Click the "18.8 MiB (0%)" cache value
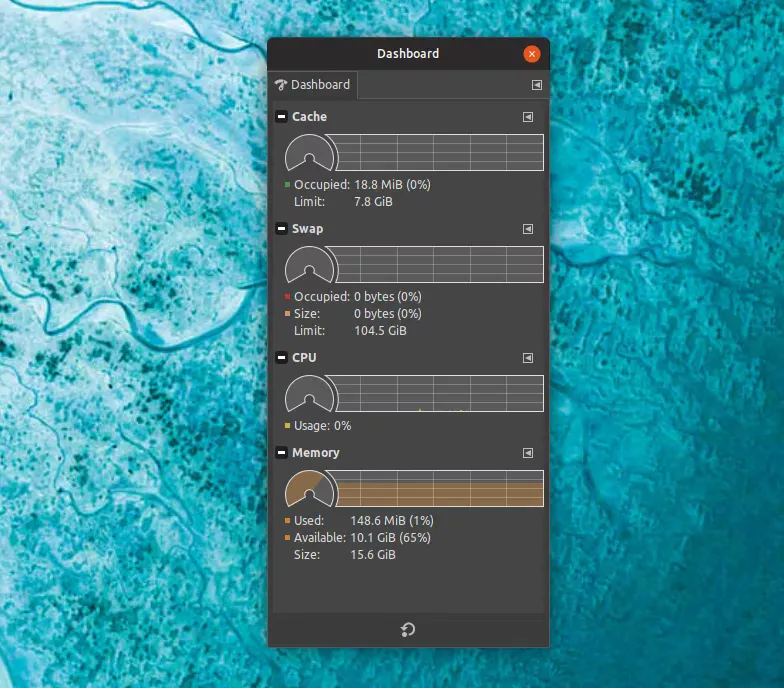The image size is (784, 688). pos(392,185)
